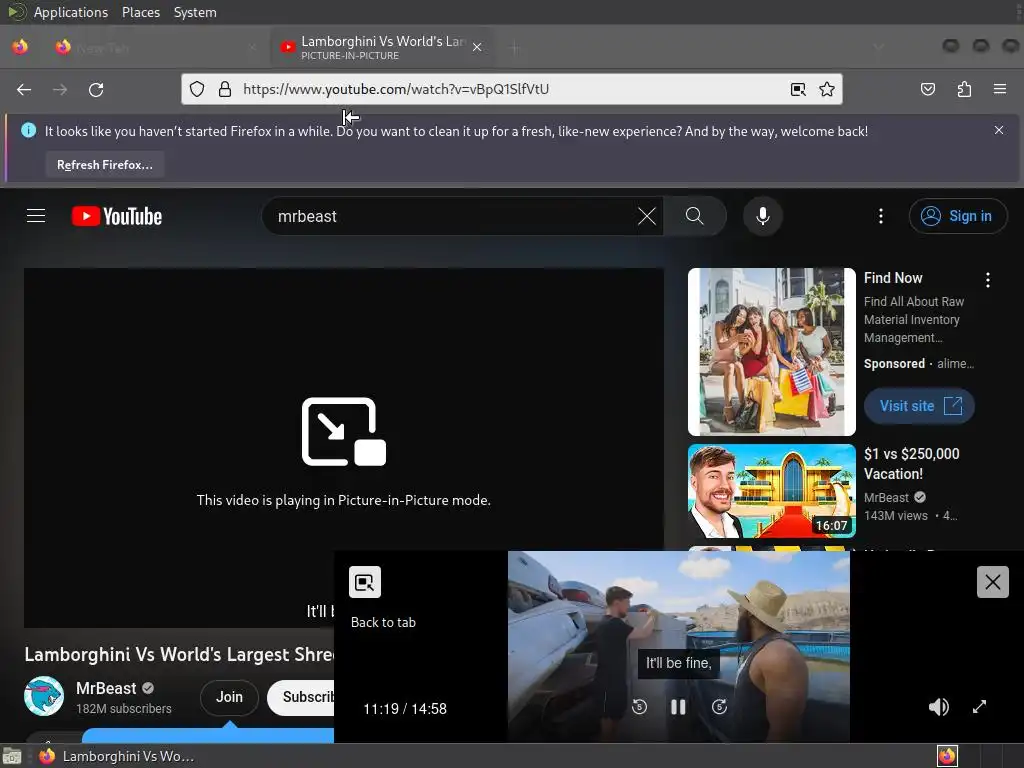
Task: Select the Lamborghini Vs Wo... taskbar entry
Action: (118, 756)
